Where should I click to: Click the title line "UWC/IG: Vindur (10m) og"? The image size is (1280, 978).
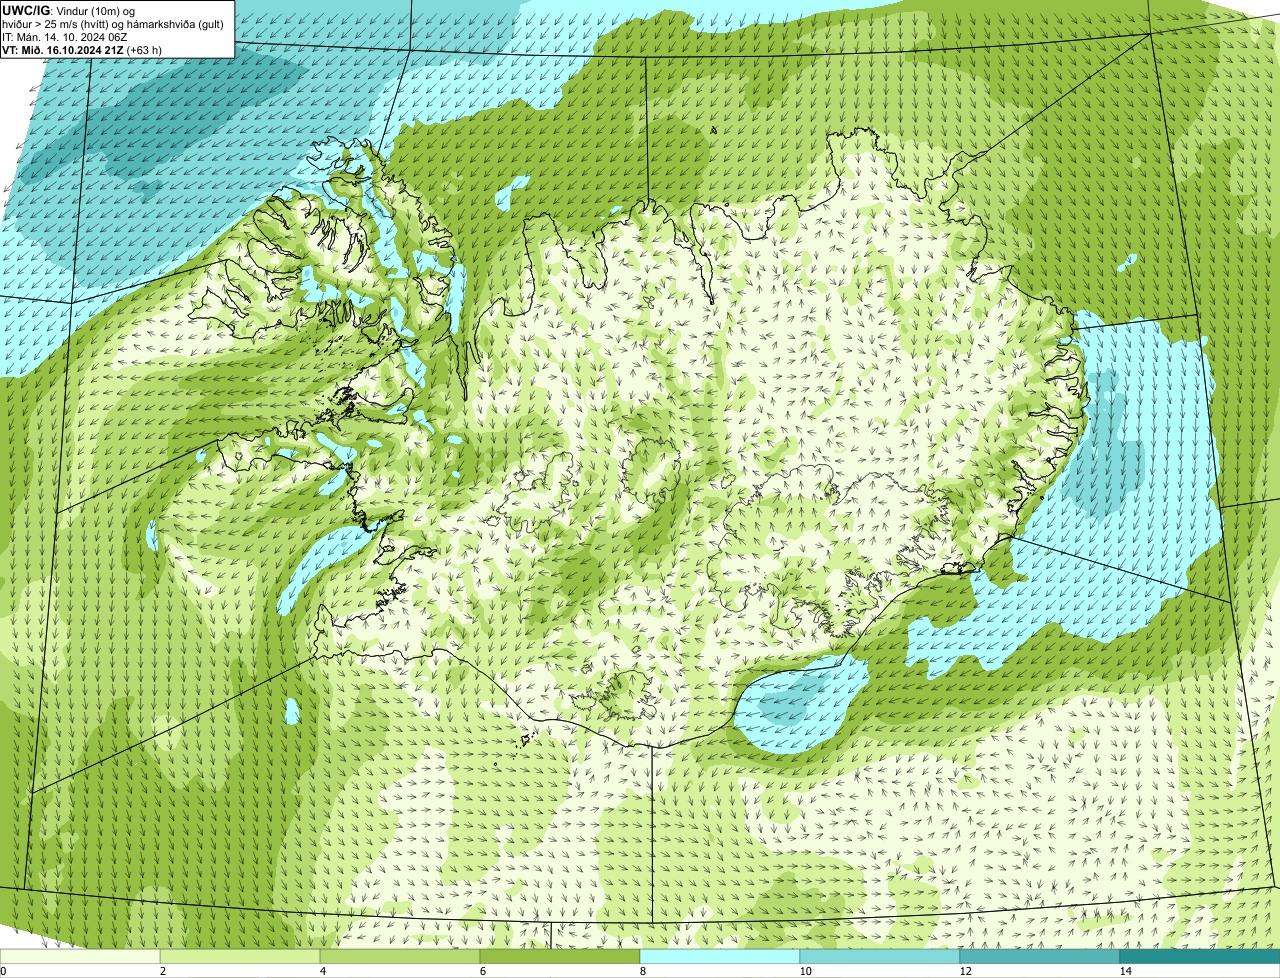(x=67, y=10)
